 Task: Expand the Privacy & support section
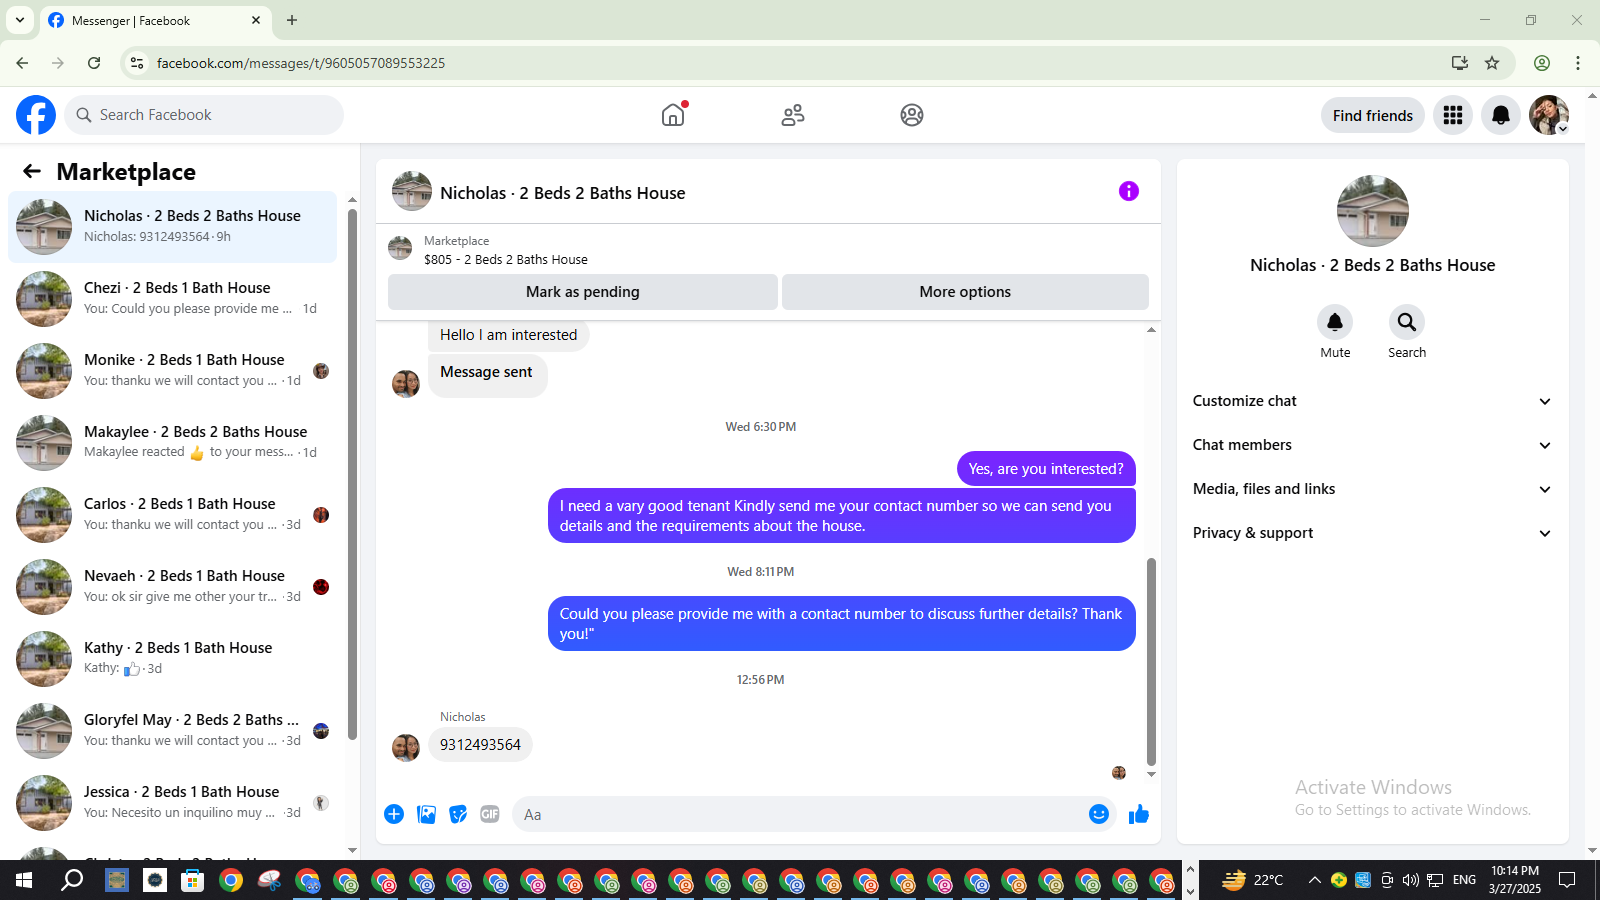coord(1372,533)
